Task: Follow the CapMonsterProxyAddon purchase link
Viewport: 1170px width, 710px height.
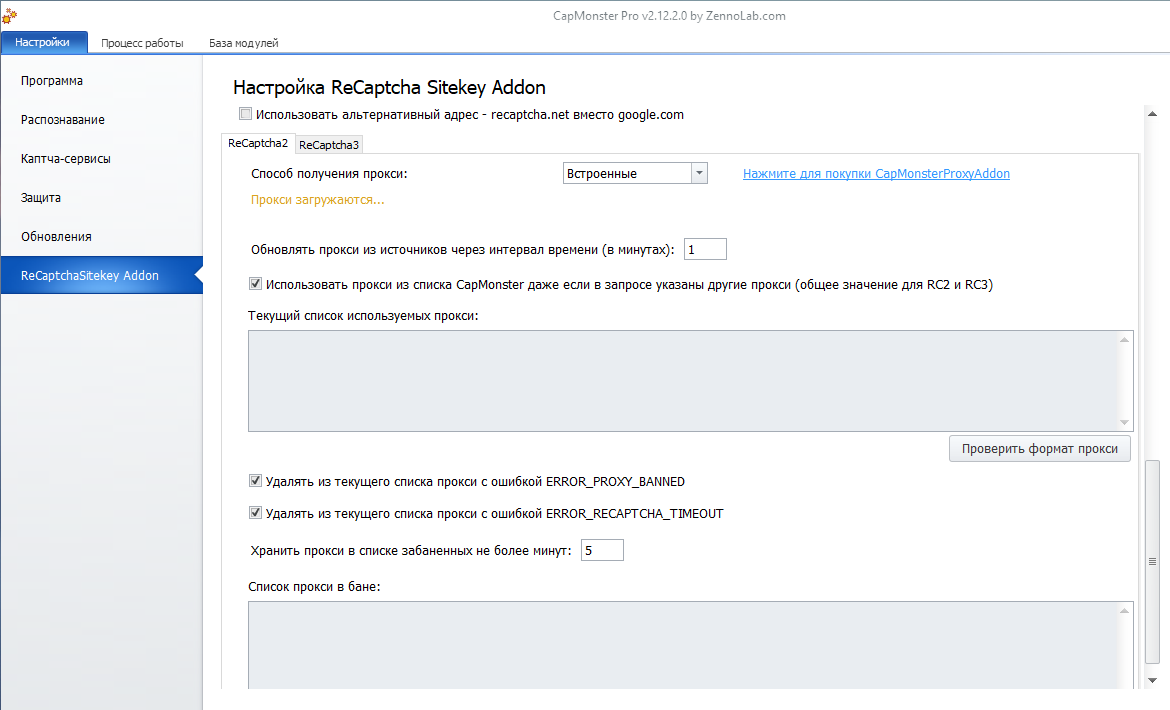Action: tap(876, 174)
